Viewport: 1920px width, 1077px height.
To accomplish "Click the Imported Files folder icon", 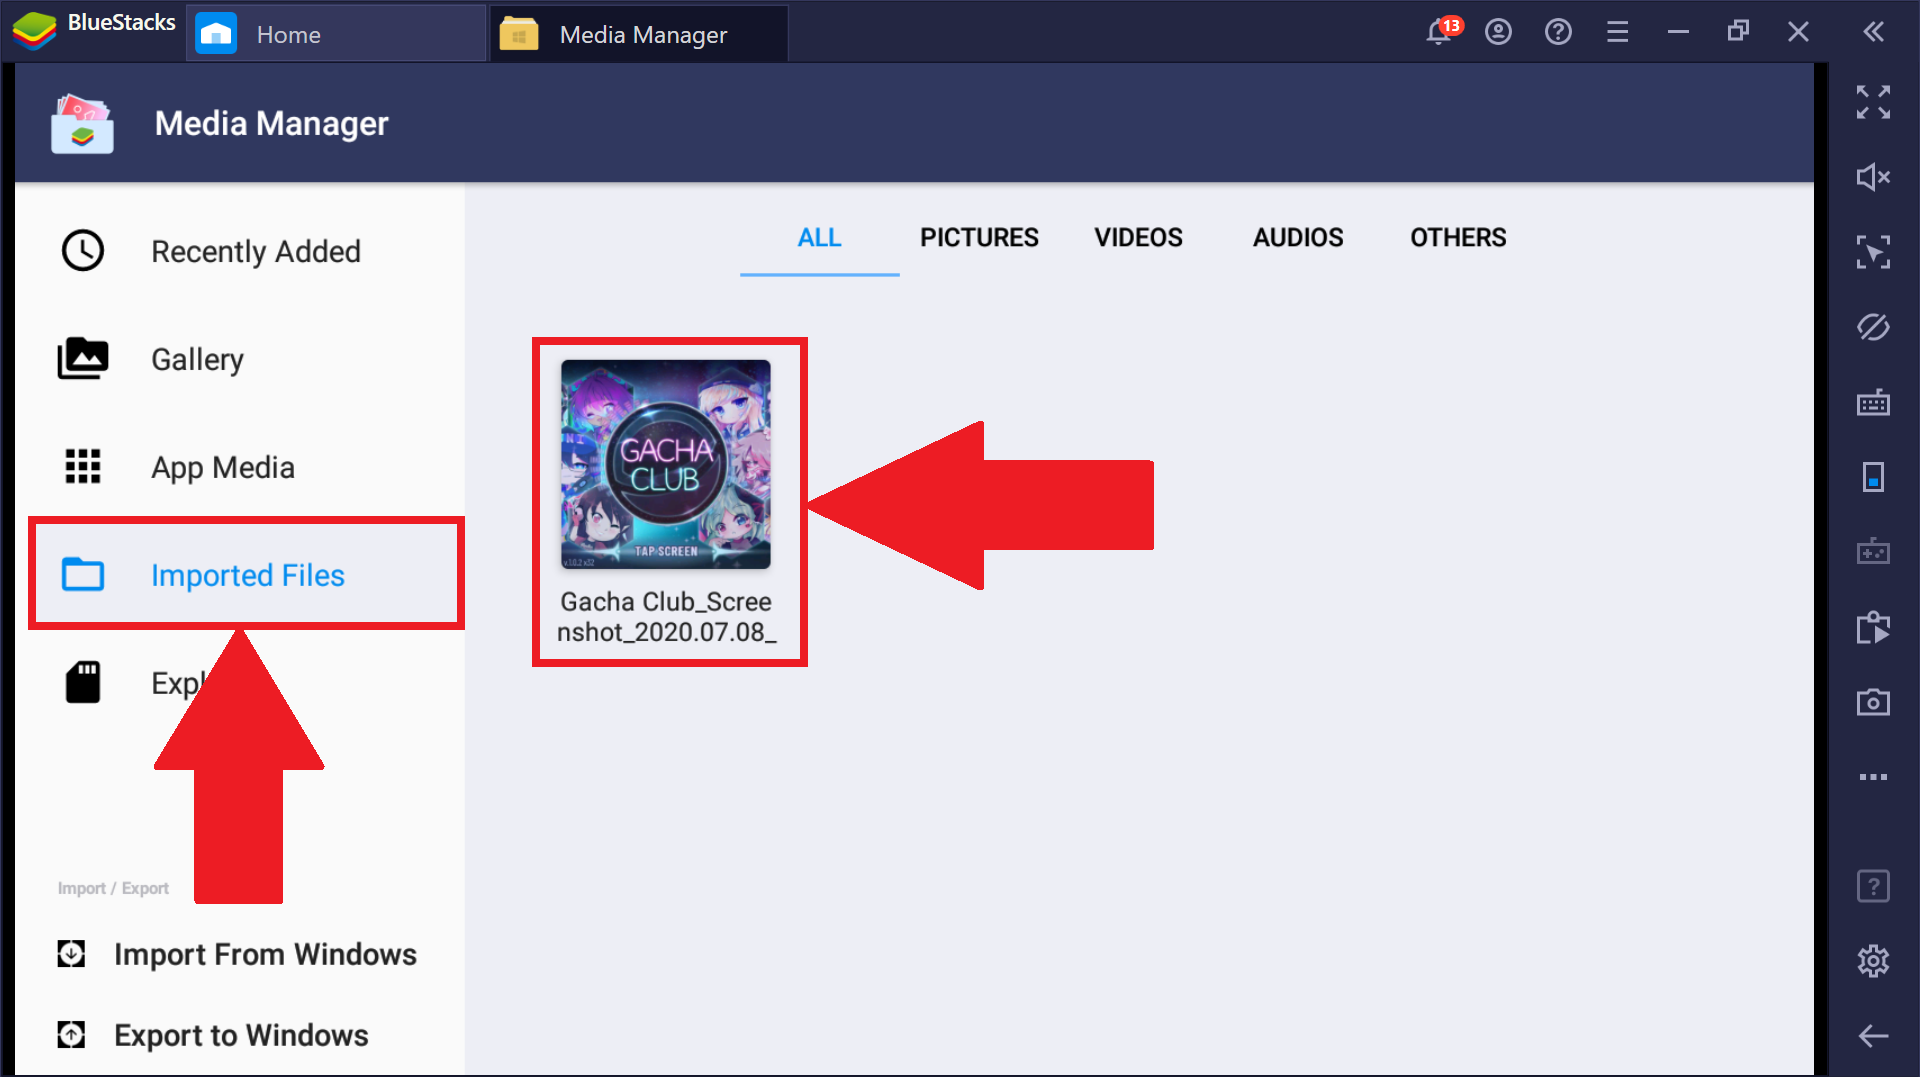I will pyautogui.click(x=83, y=575).
